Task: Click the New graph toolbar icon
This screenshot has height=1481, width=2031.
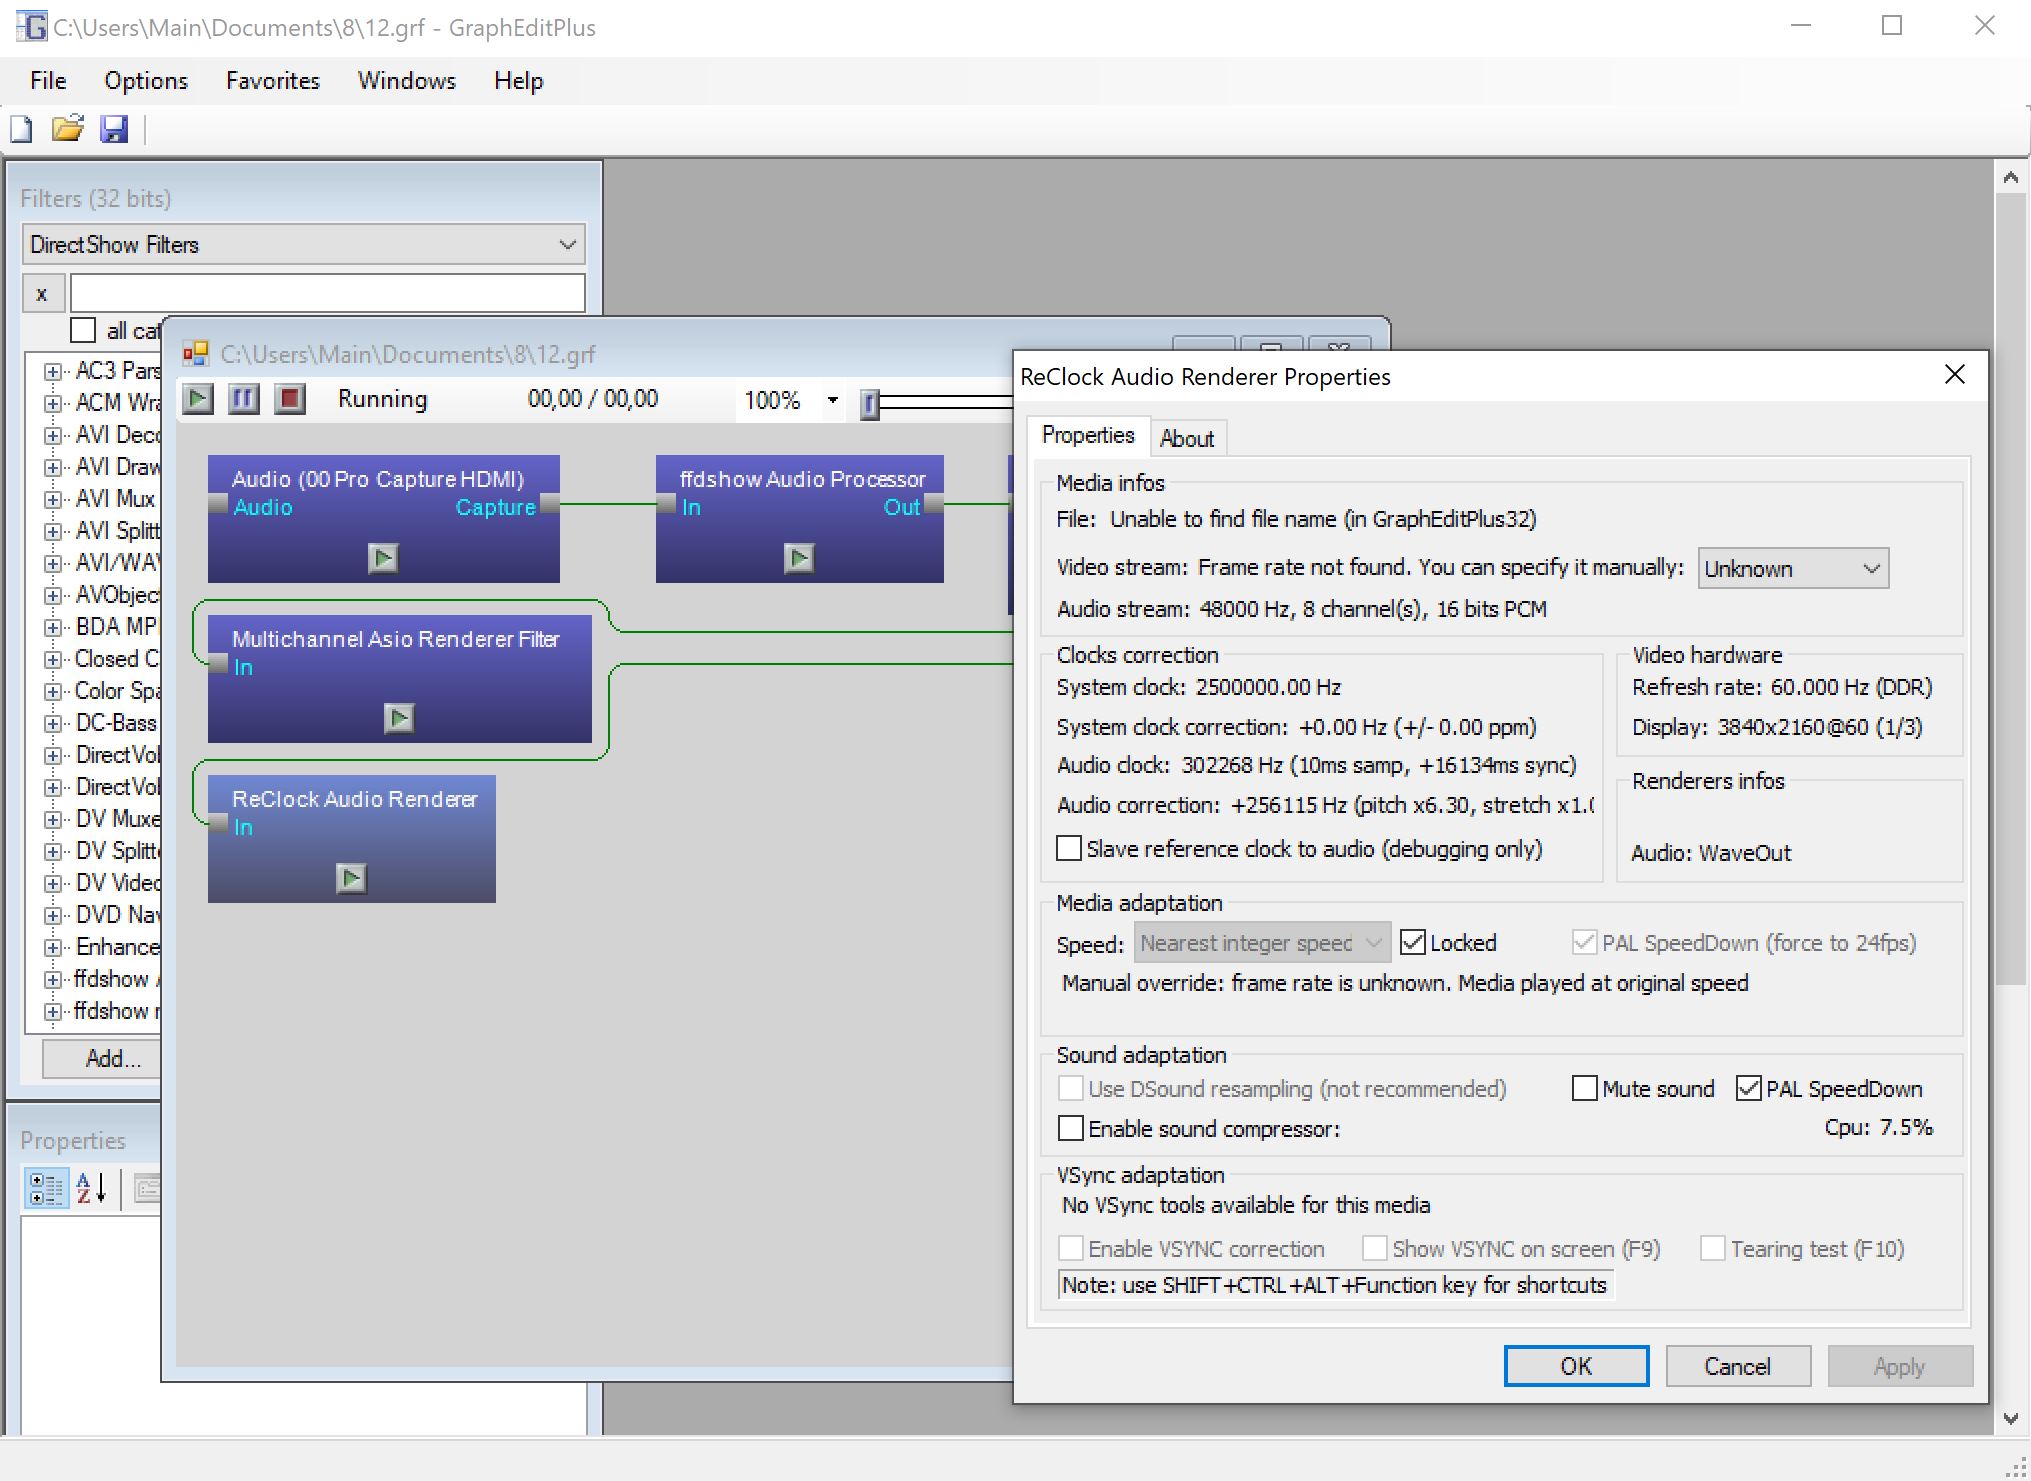Action: pyautogui.click(x=21, y=129)
